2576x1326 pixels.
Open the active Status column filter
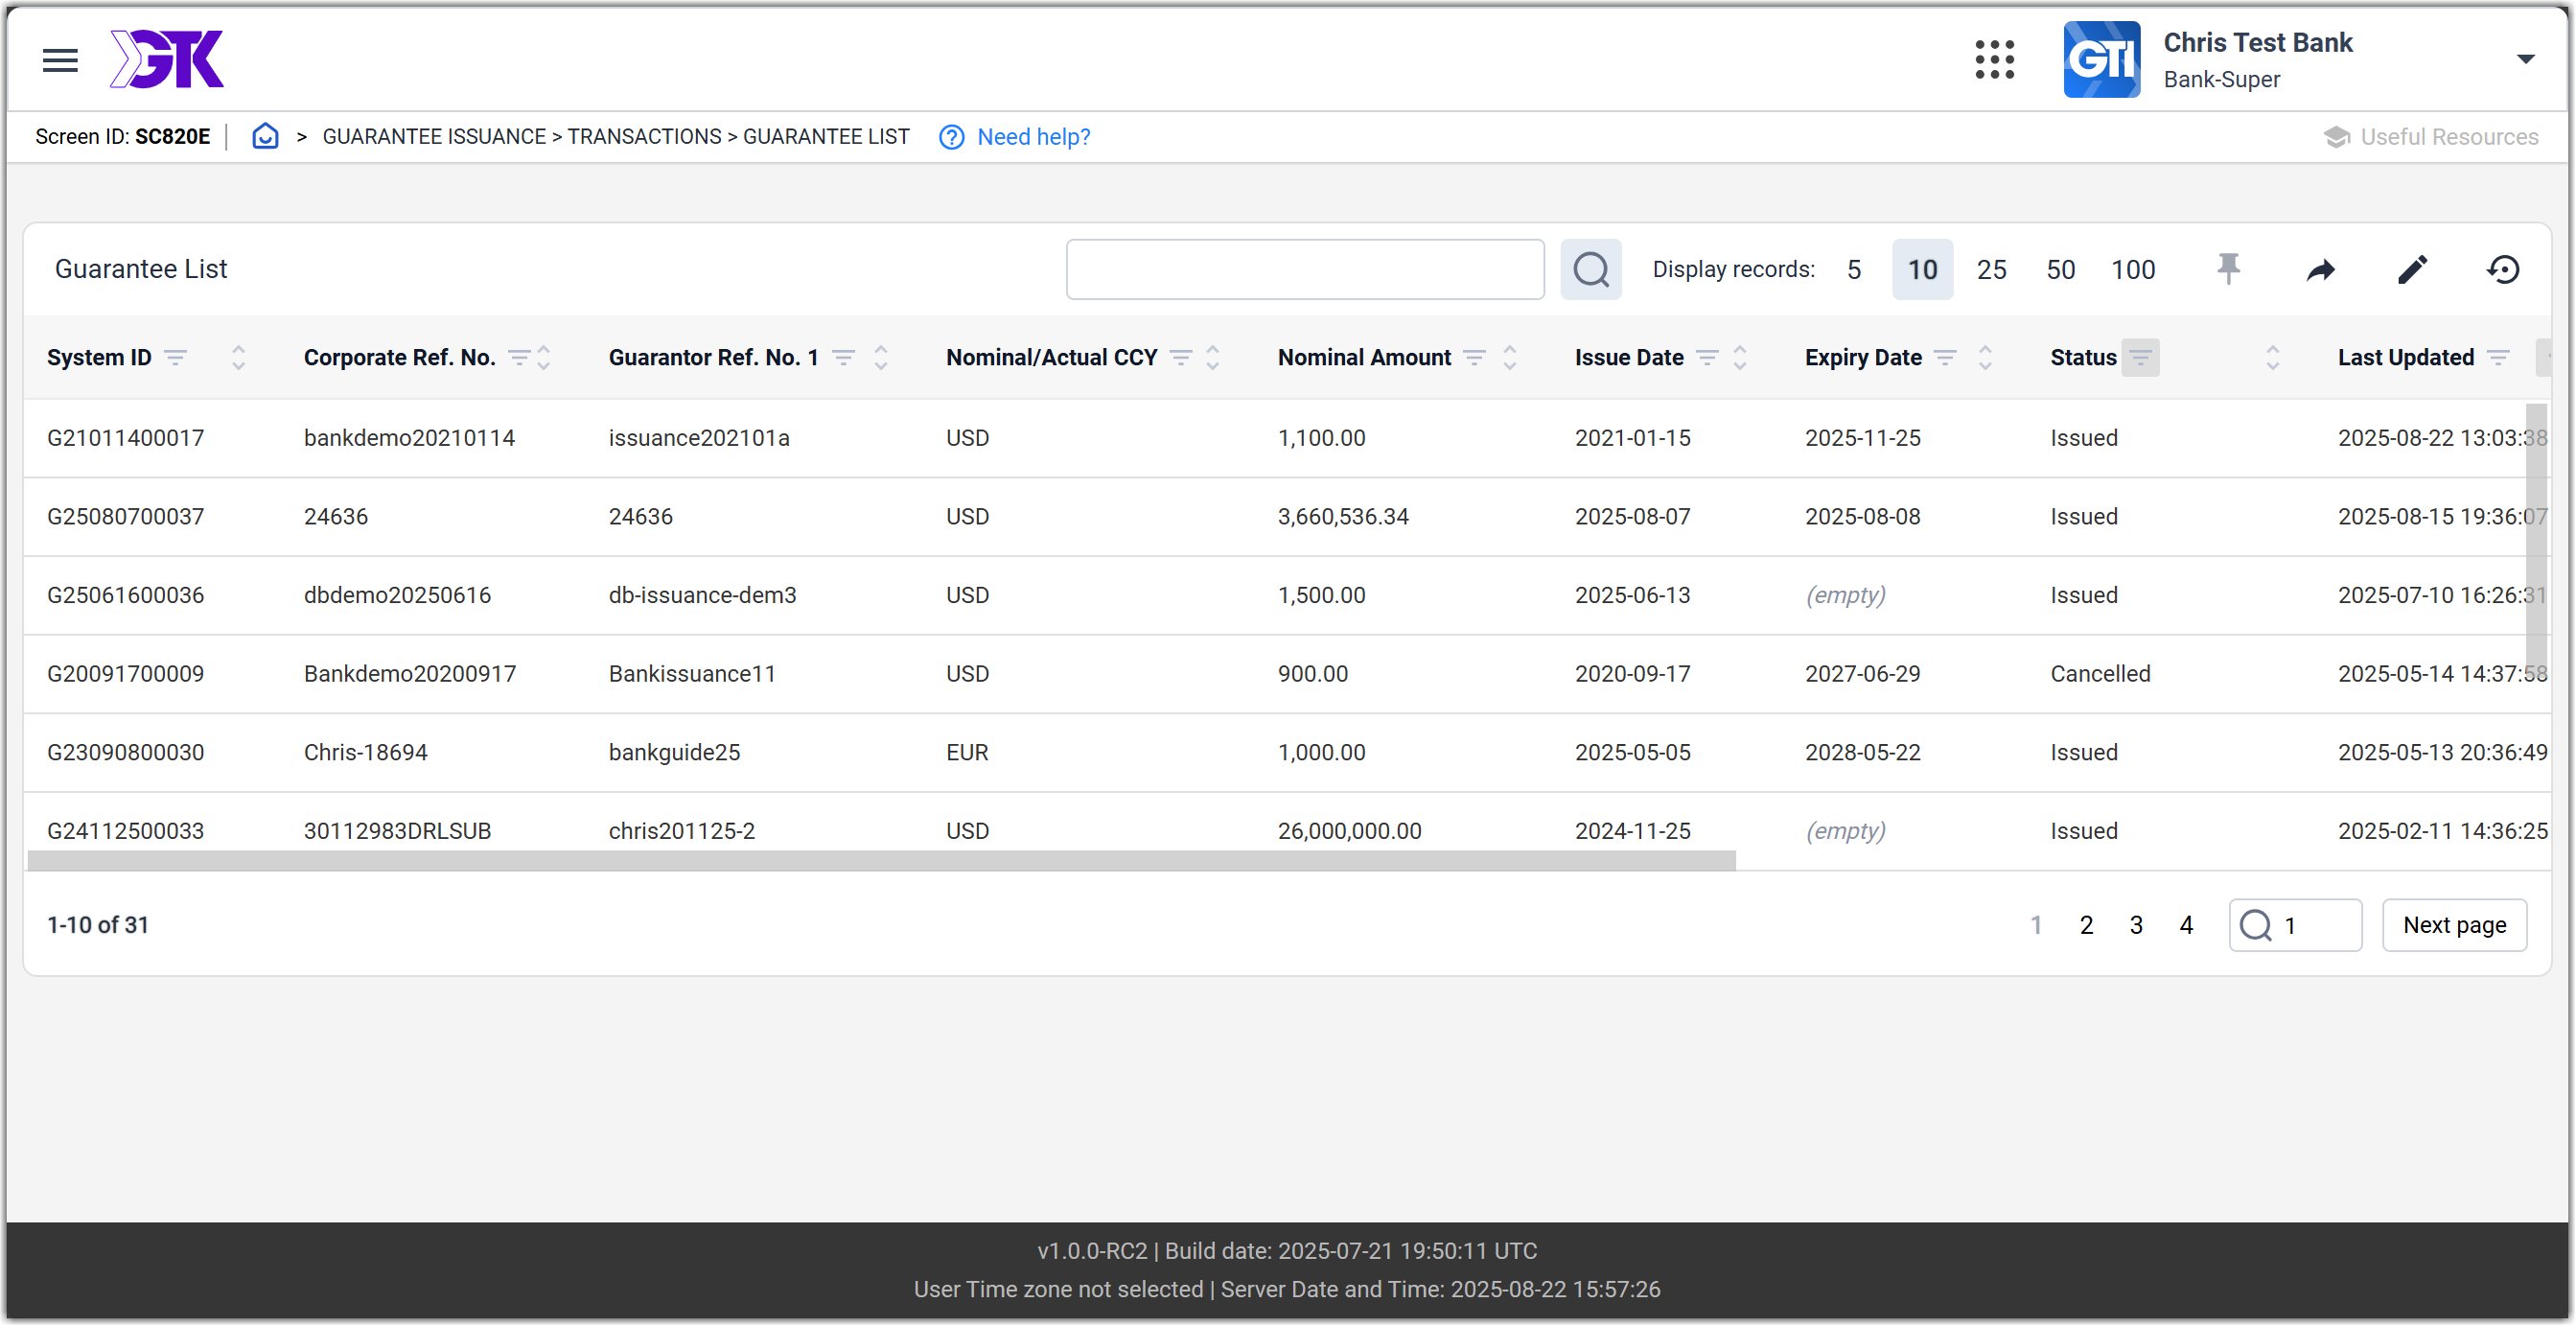(x=2140, y=358)
